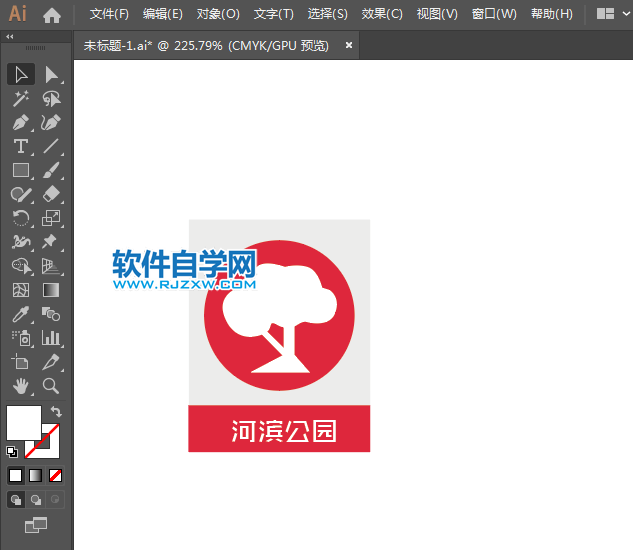The width and height of the screenshot is (633, 550).
Task: Open the 窗口(W) menu
Action: (x=494, y=14)
